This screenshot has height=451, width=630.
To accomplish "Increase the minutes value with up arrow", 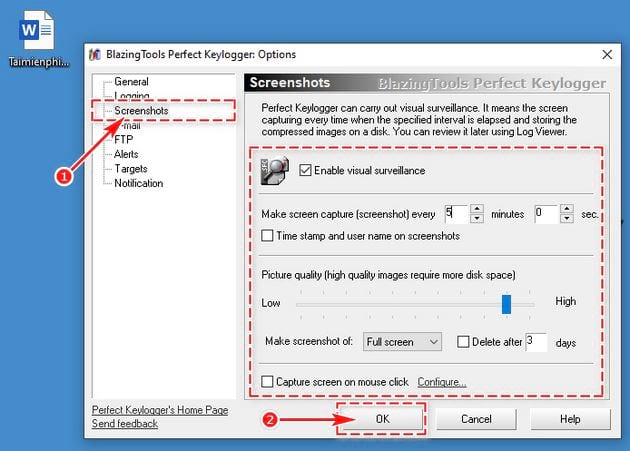I will [477, 209].
